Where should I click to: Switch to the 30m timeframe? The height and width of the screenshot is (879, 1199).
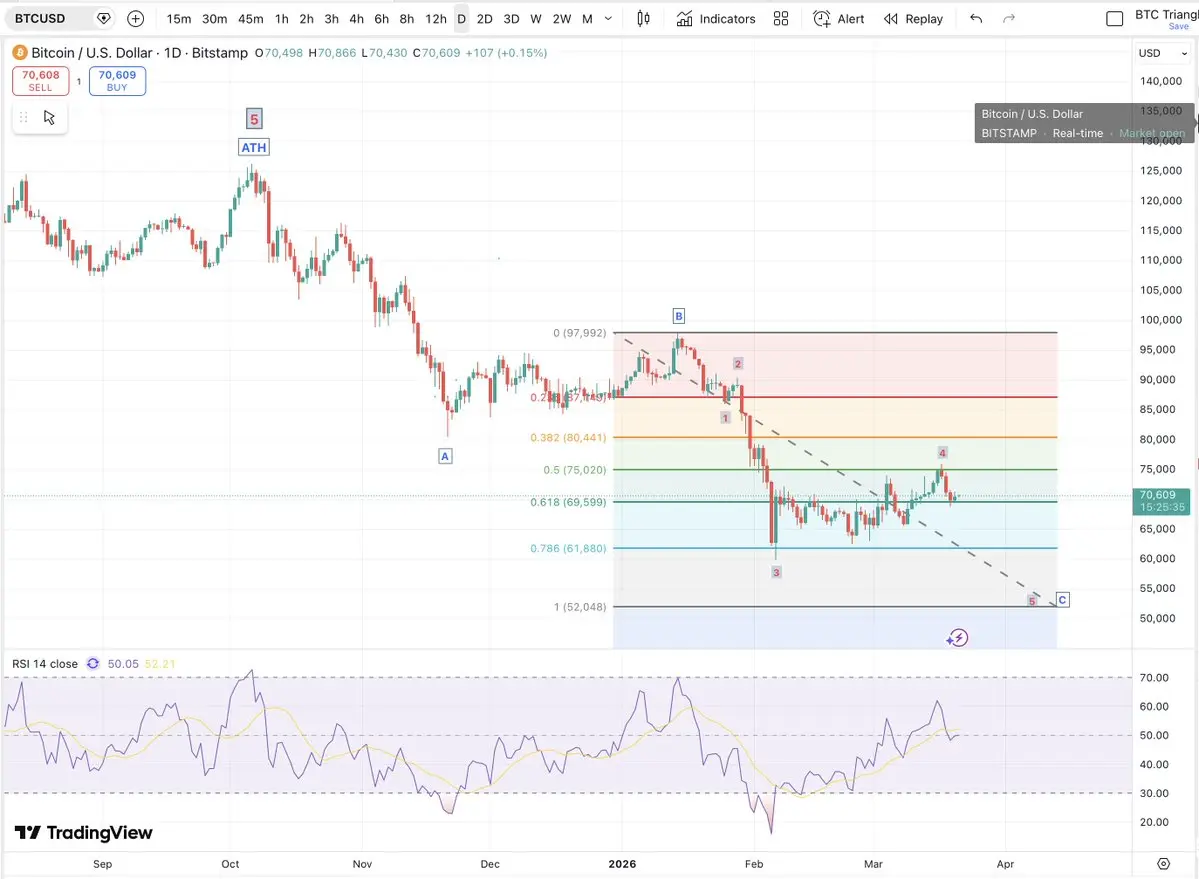pos(214,18)
